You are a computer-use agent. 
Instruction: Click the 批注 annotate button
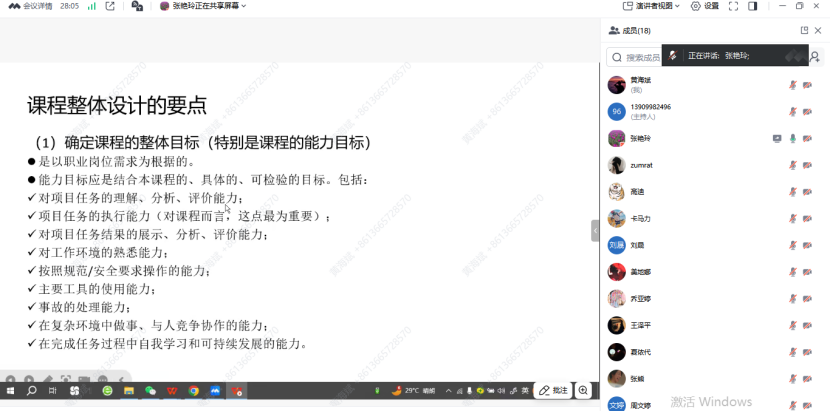click(552, 390)
